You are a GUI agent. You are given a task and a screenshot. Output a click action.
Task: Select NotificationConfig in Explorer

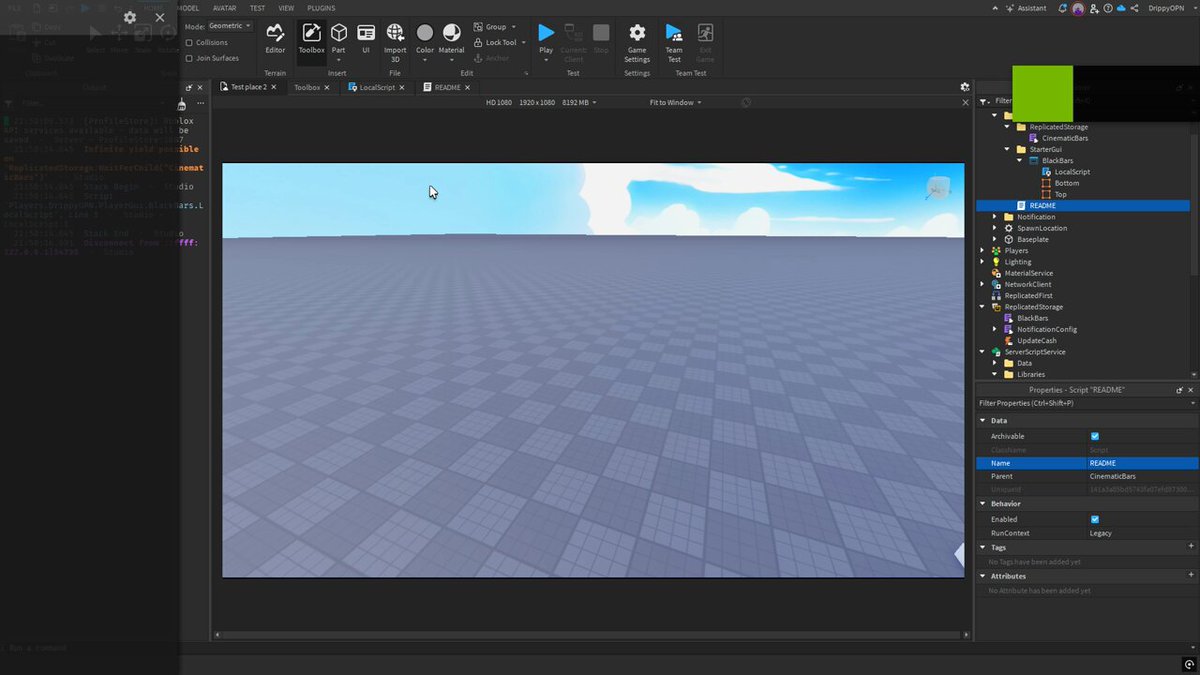click(1046, 329)
